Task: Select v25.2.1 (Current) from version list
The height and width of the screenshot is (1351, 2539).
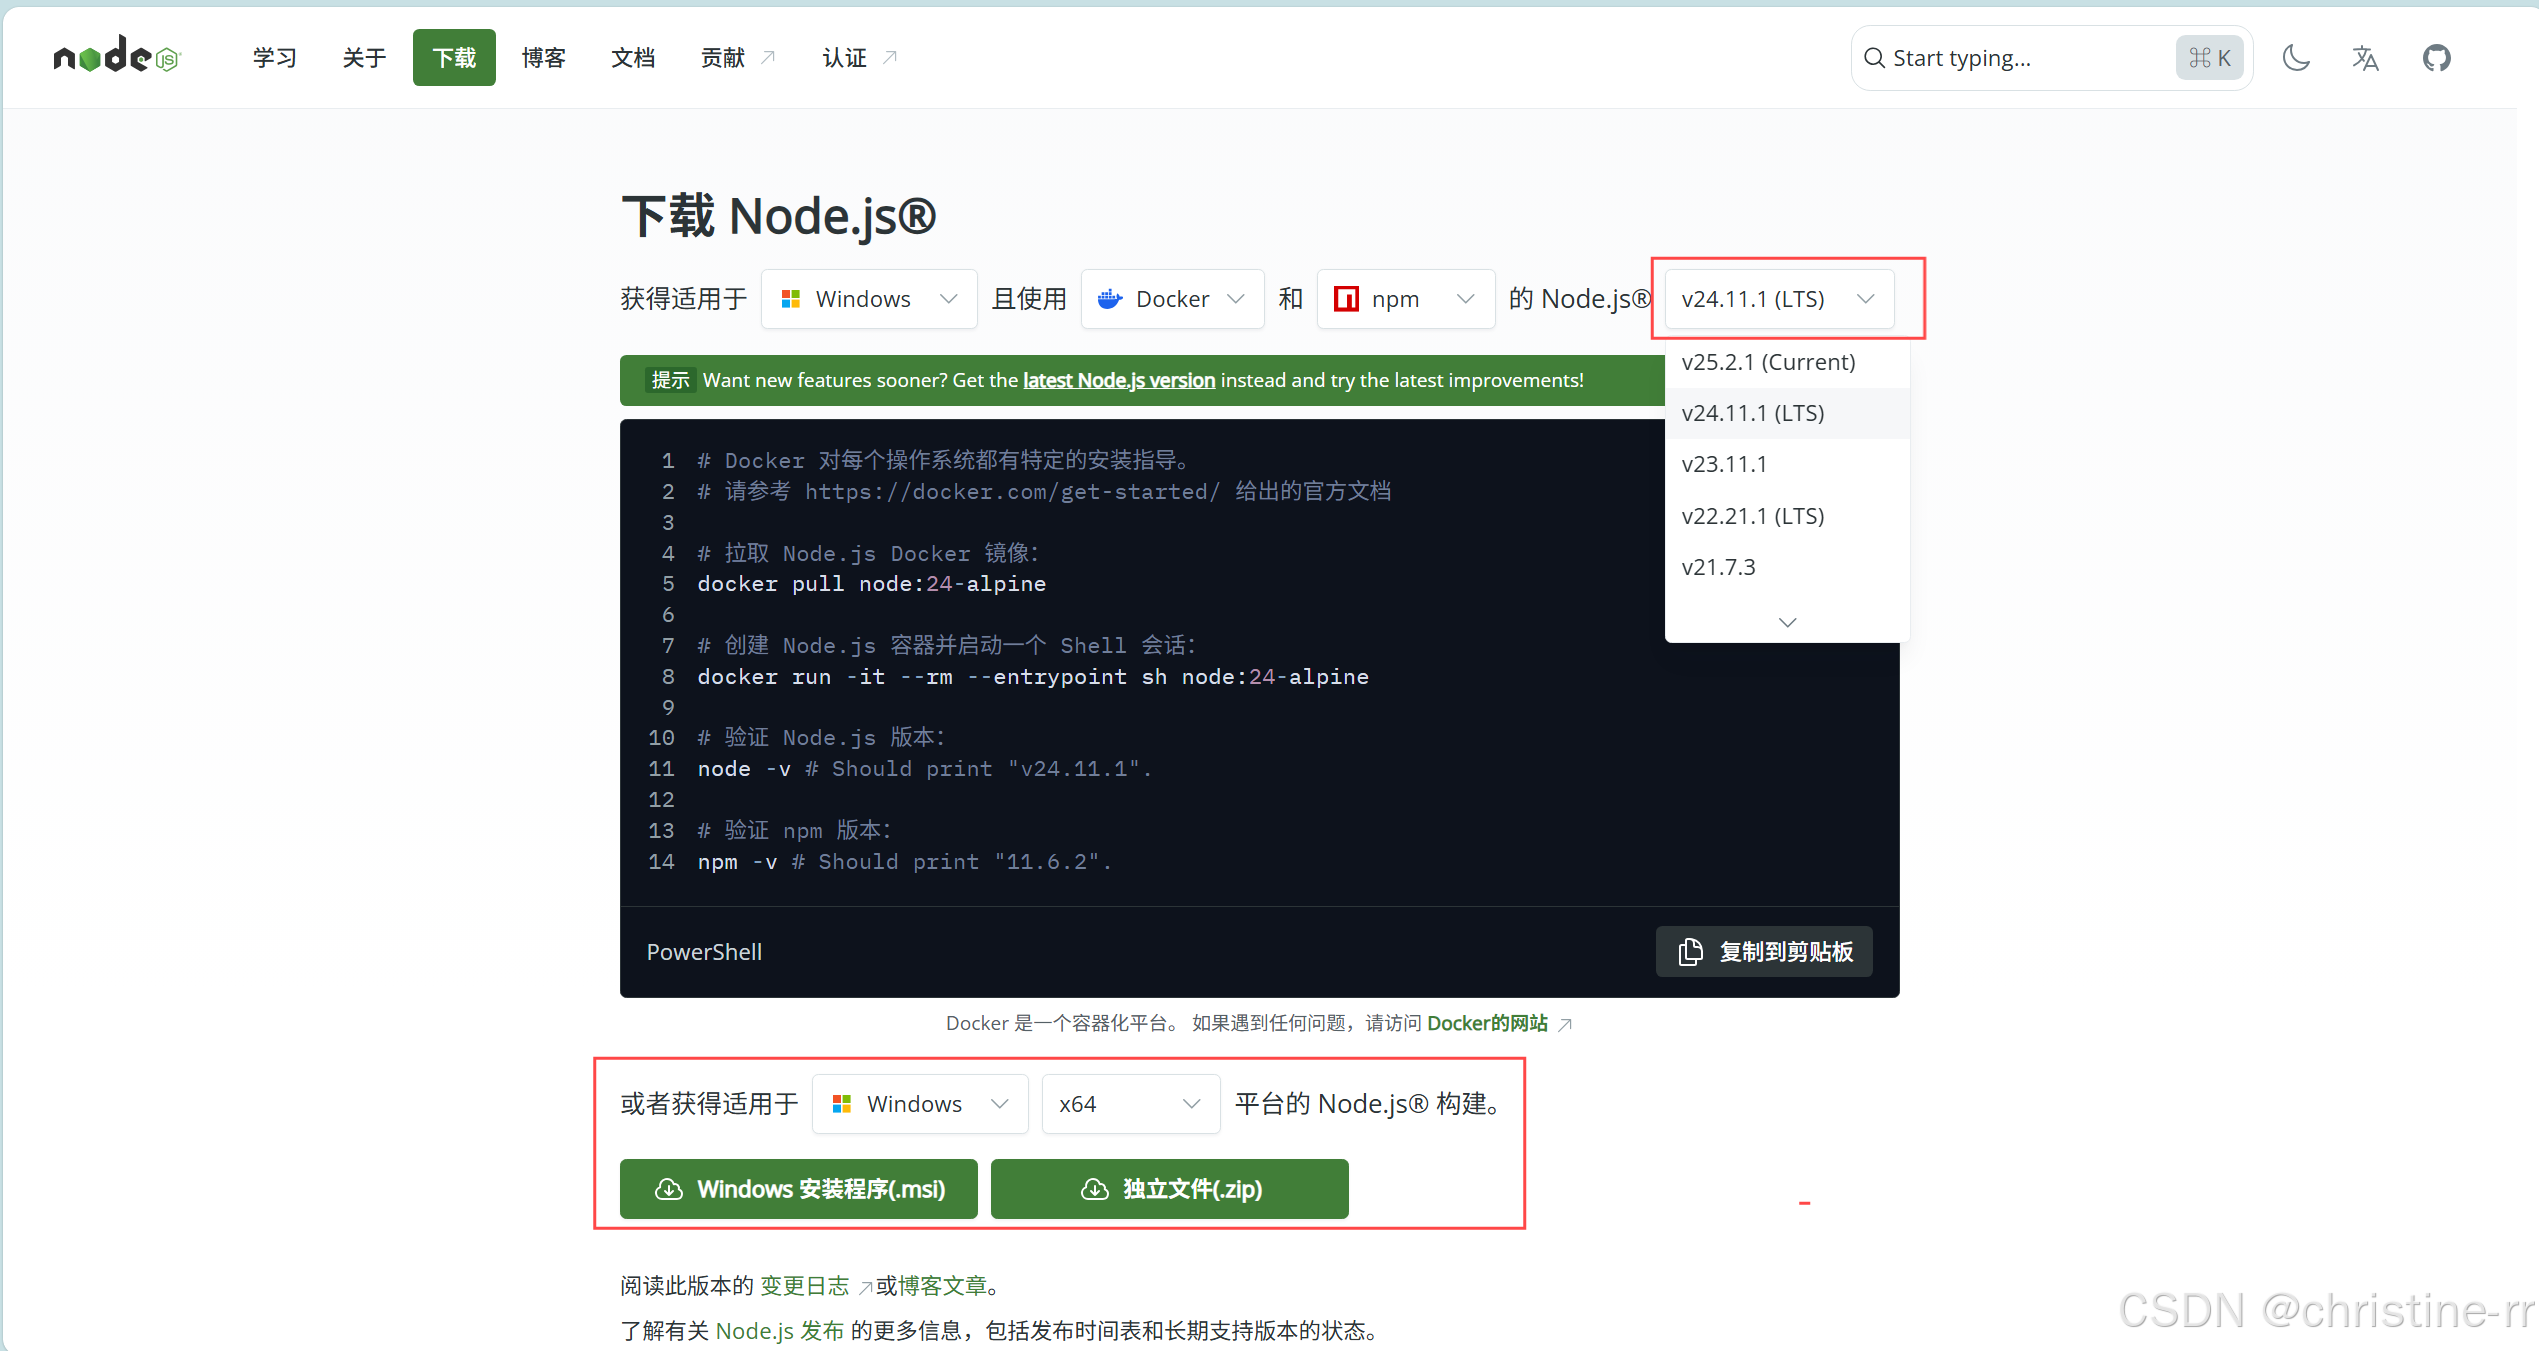Action: [x=1768, y=362]
